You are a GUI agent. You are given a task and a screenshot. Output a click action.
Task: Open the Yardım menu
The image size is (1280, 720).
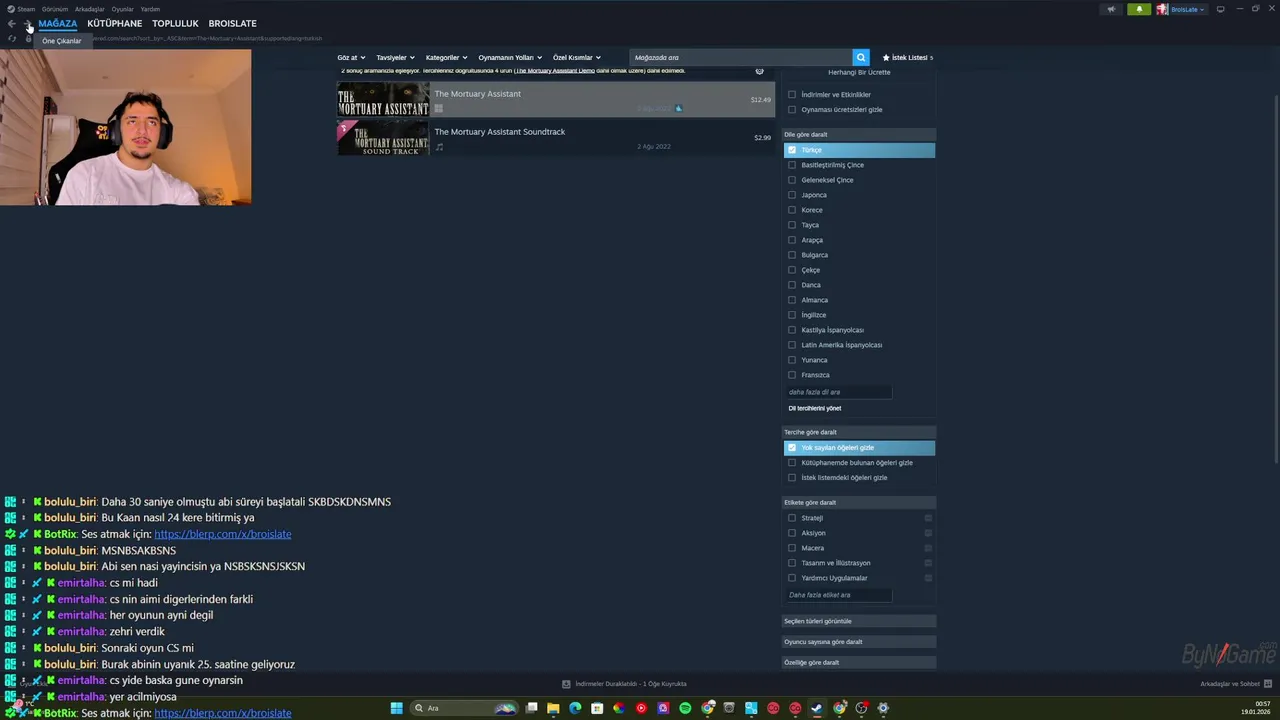(150, 9)
